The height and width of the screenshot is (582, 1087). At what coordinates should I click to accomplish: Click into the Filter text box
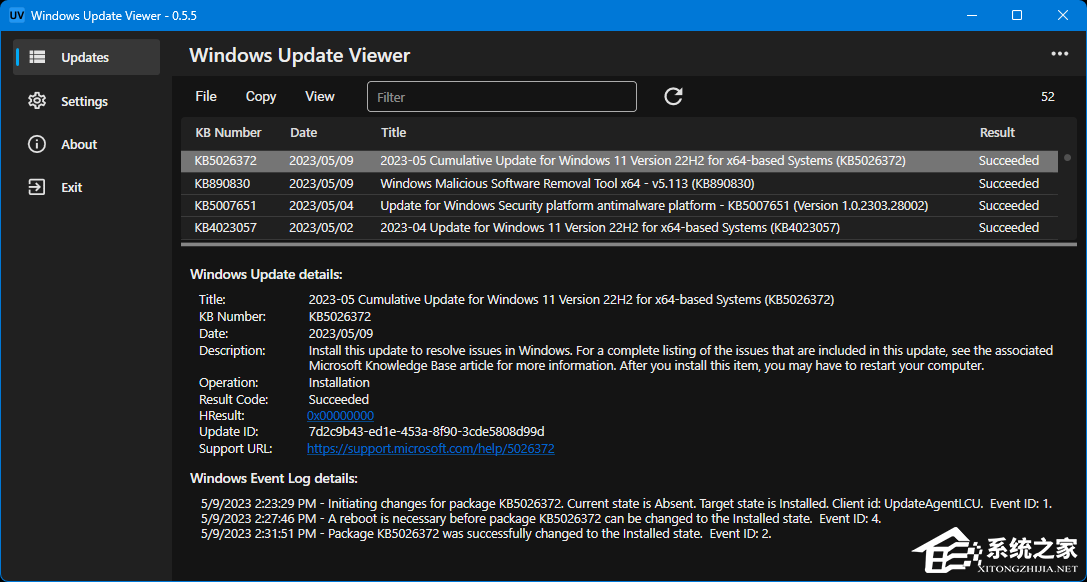(x=502, y=97)
